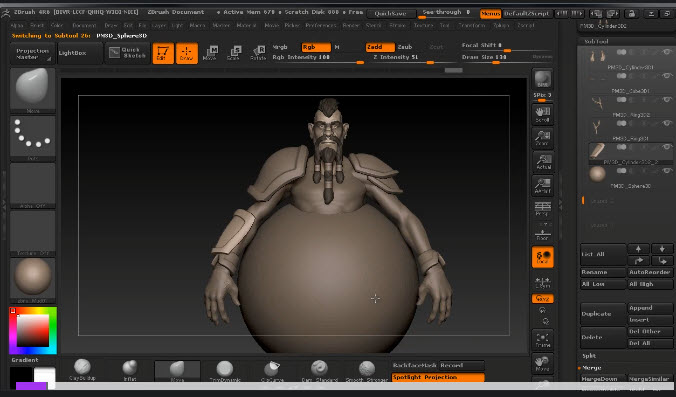This screenshot has height=397, width=676.
Task: Toggle the orange Local transform button
Action: 542,257
